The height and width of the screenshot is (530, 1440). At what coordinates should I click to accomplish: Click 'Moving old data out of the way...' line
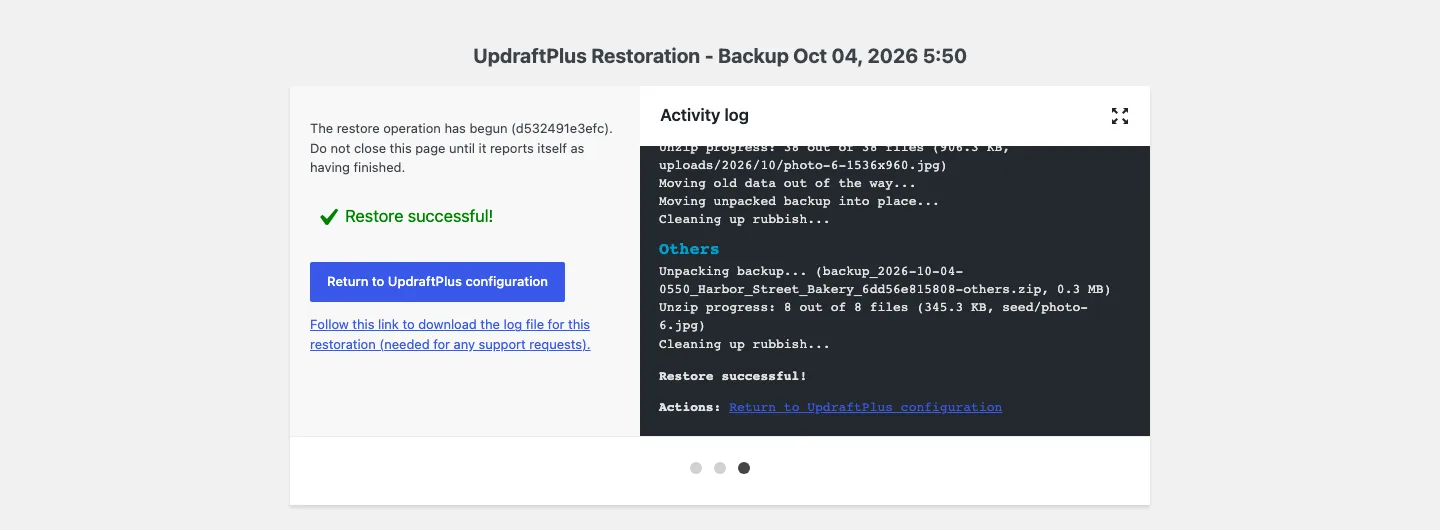pyautogui.click(x=787, y=183)
